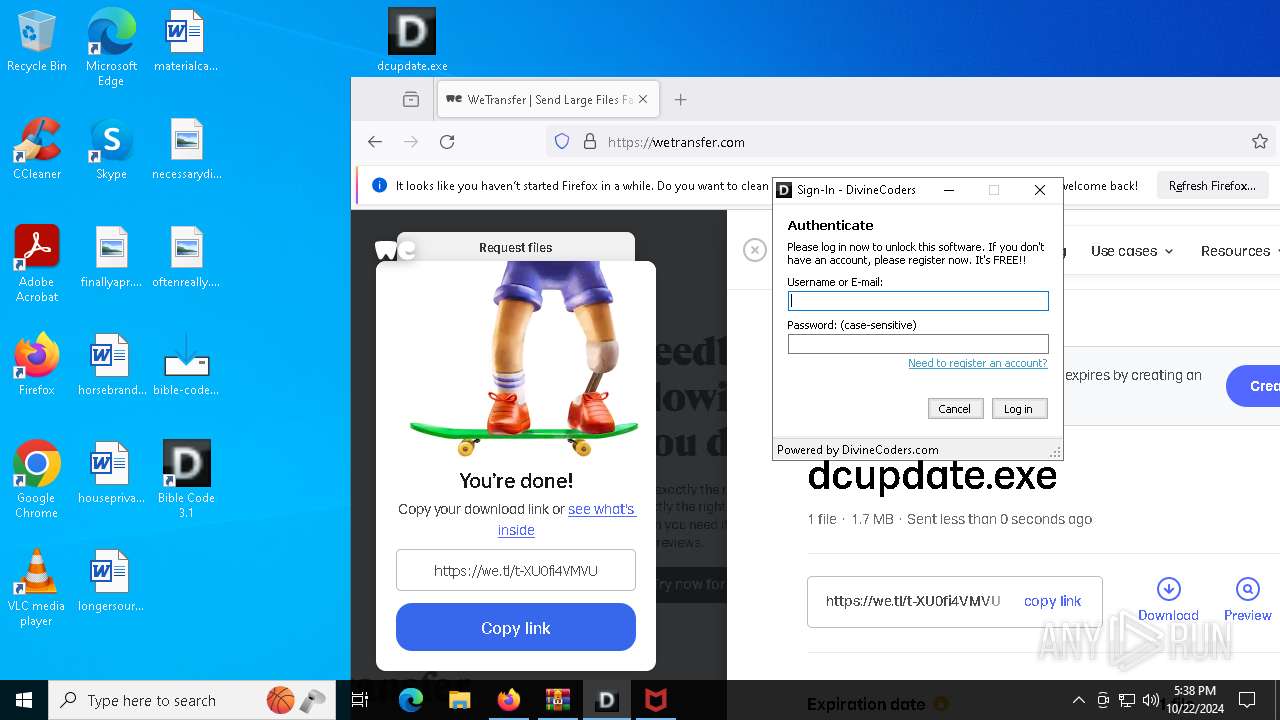The width and height of the screenshot is (1280, 720).
Task: Dismiss WeTransfer panel with round X
Action: pyautogui.click(x=755, y=250)
